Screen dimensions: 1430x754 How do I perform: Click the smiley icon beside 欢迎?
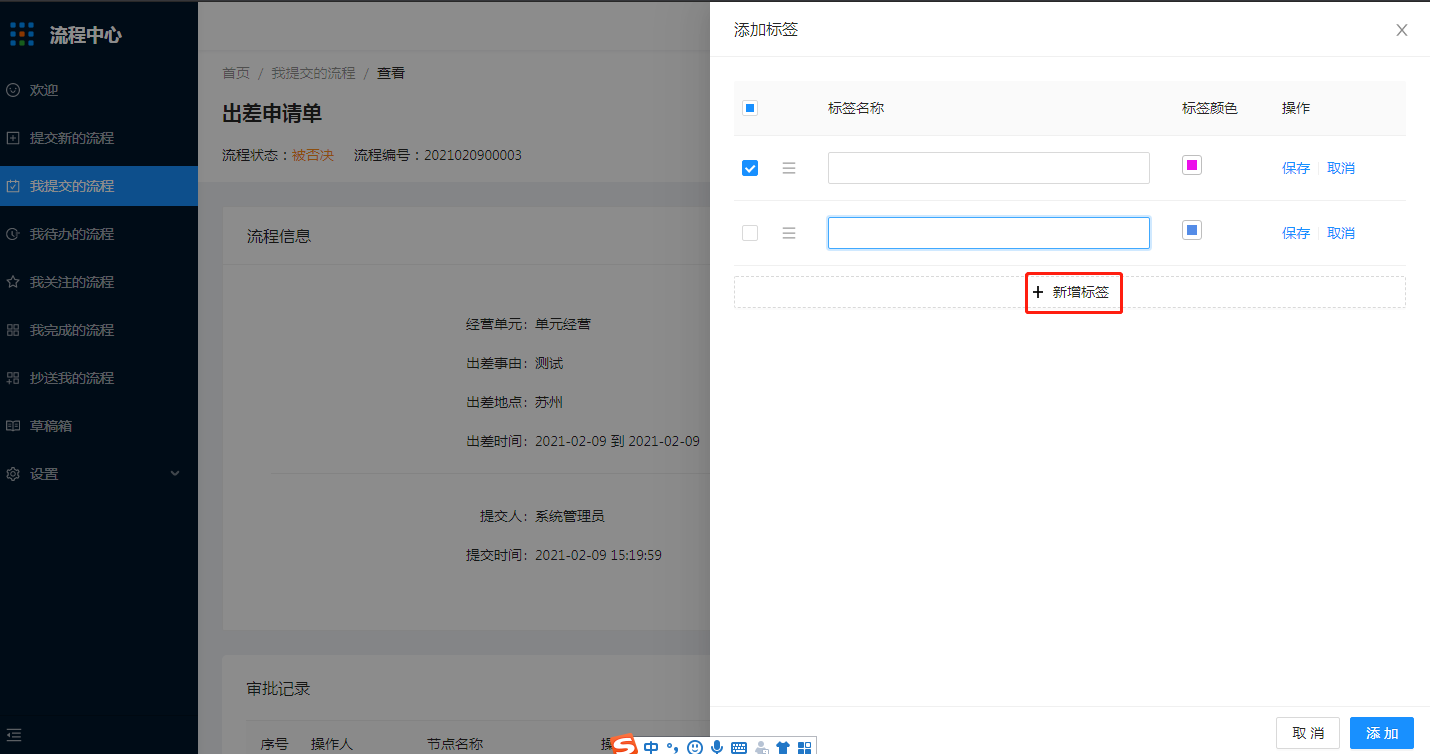13,90
